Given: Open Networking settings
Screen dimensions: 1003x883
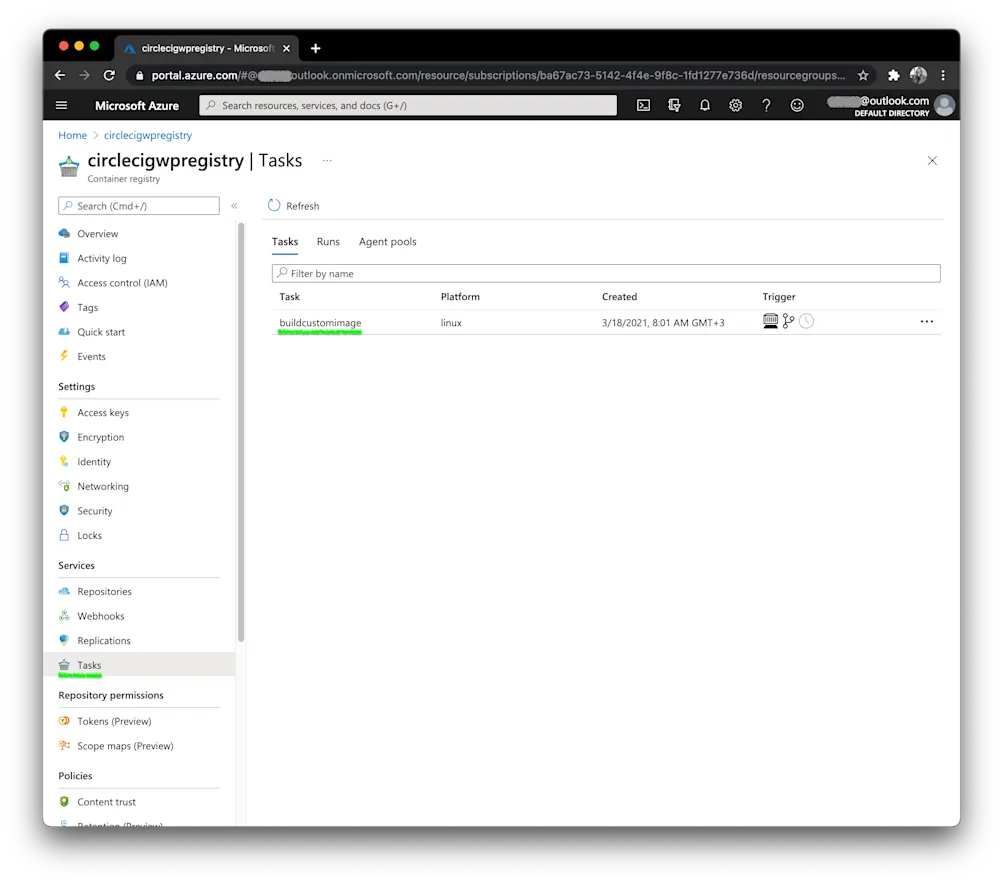Looking at the screenshot, I should 103,486.
